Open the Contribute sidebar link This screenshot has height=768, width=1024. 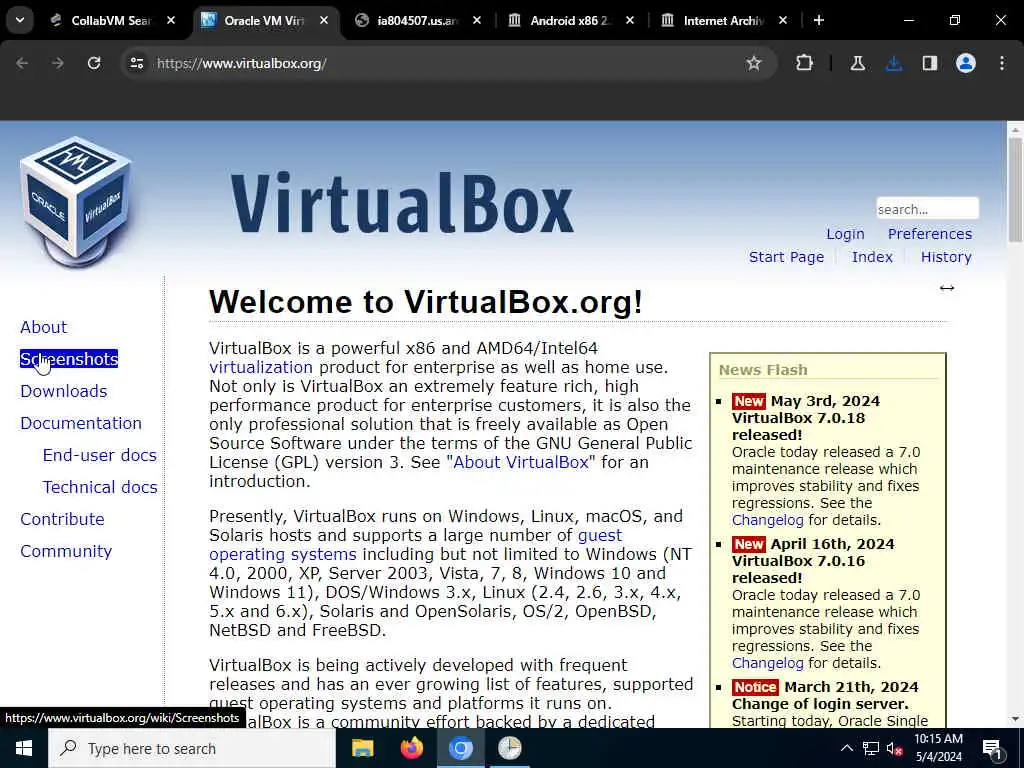62,519
